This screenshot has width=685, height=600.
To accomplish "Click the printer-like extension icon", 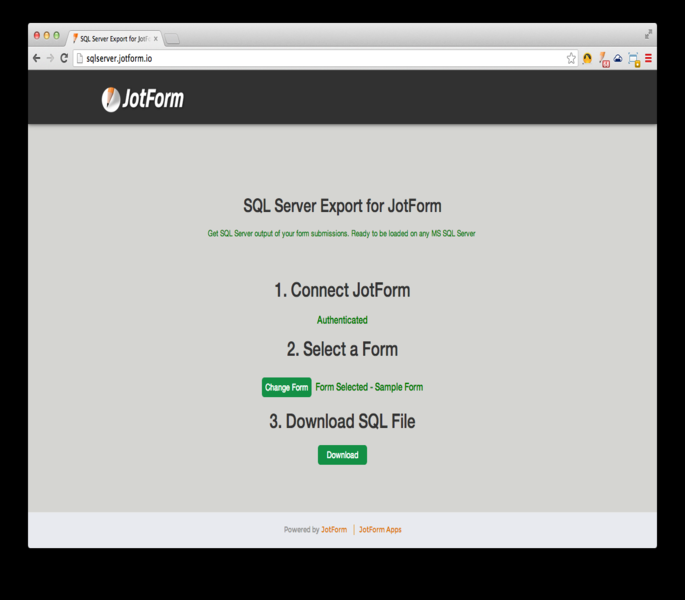I will 633,59.
